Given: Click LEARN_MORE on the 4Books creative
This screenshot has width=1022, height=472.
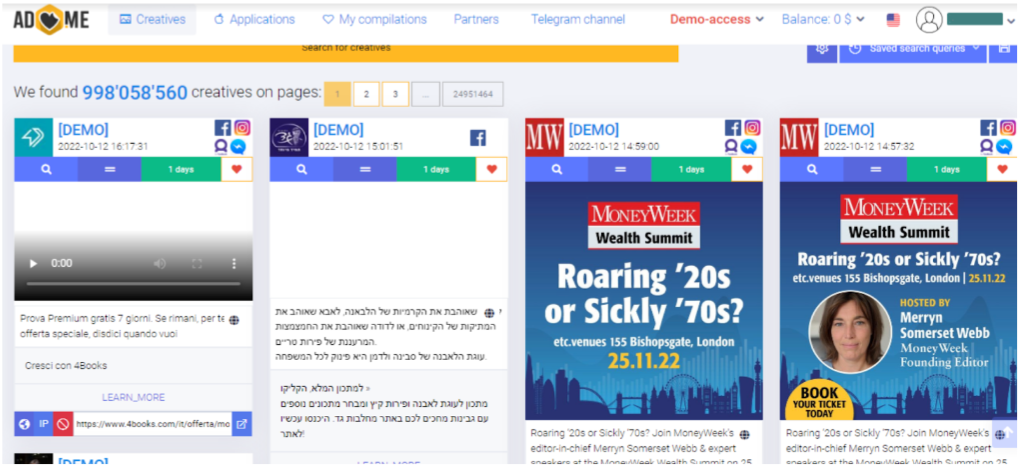Looking at the screenshot, I should (134, 397).
